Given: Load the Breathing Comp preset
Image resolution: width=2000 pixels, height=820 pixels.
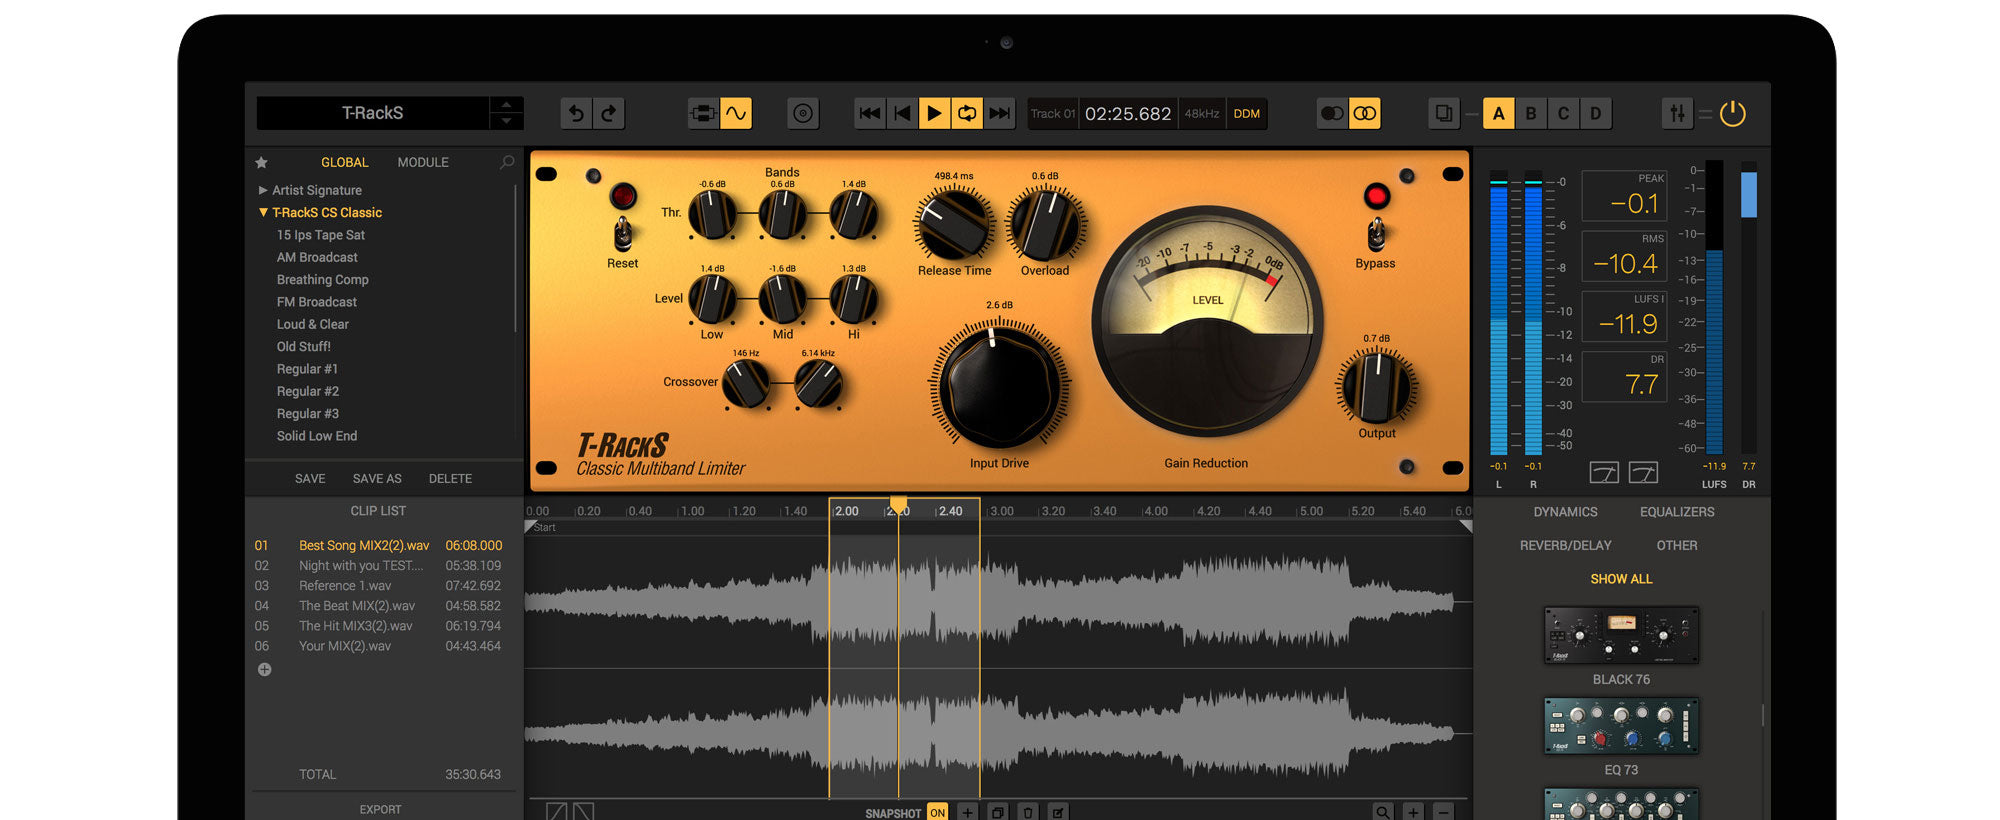Looking at the screenshot, I should click(x=323, y=280).
